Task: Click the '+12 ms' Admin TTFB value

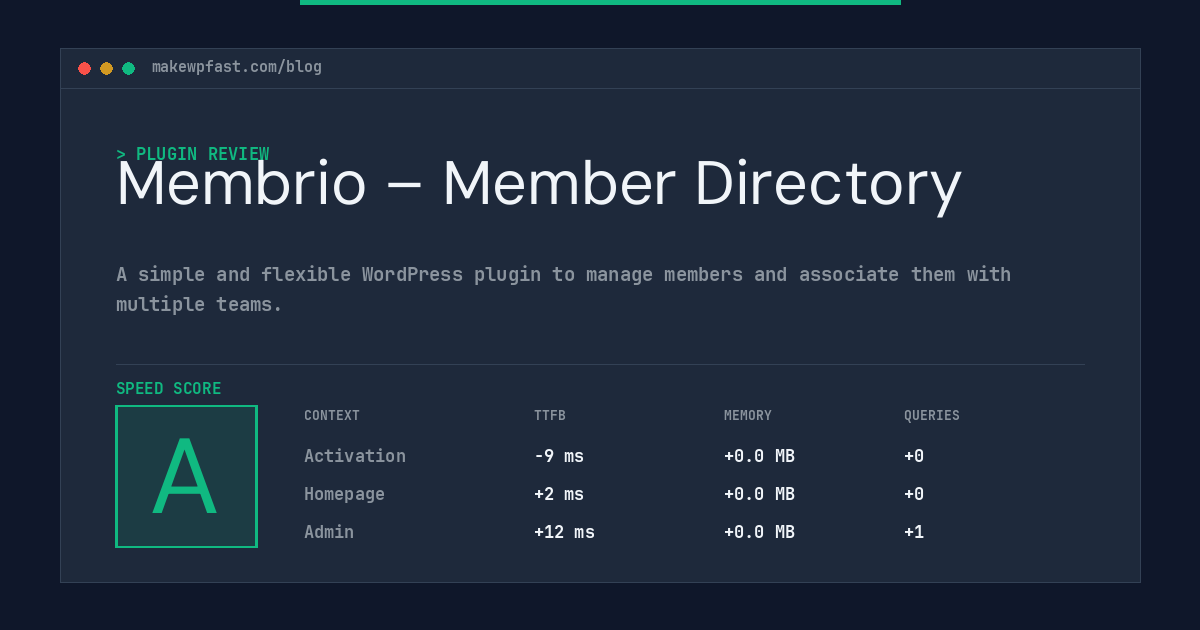Action: pos(564,532)
